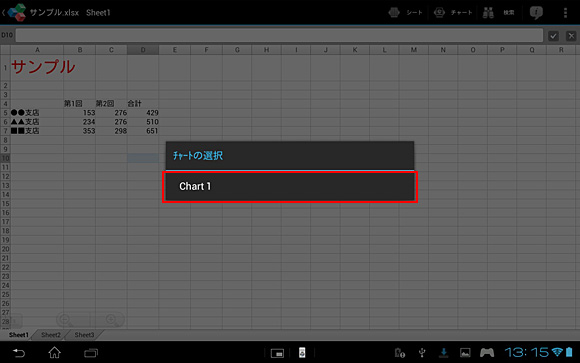580x363 pixels.
Task: Switch to Sheet3 tab
Action: [x=84, y=335]
